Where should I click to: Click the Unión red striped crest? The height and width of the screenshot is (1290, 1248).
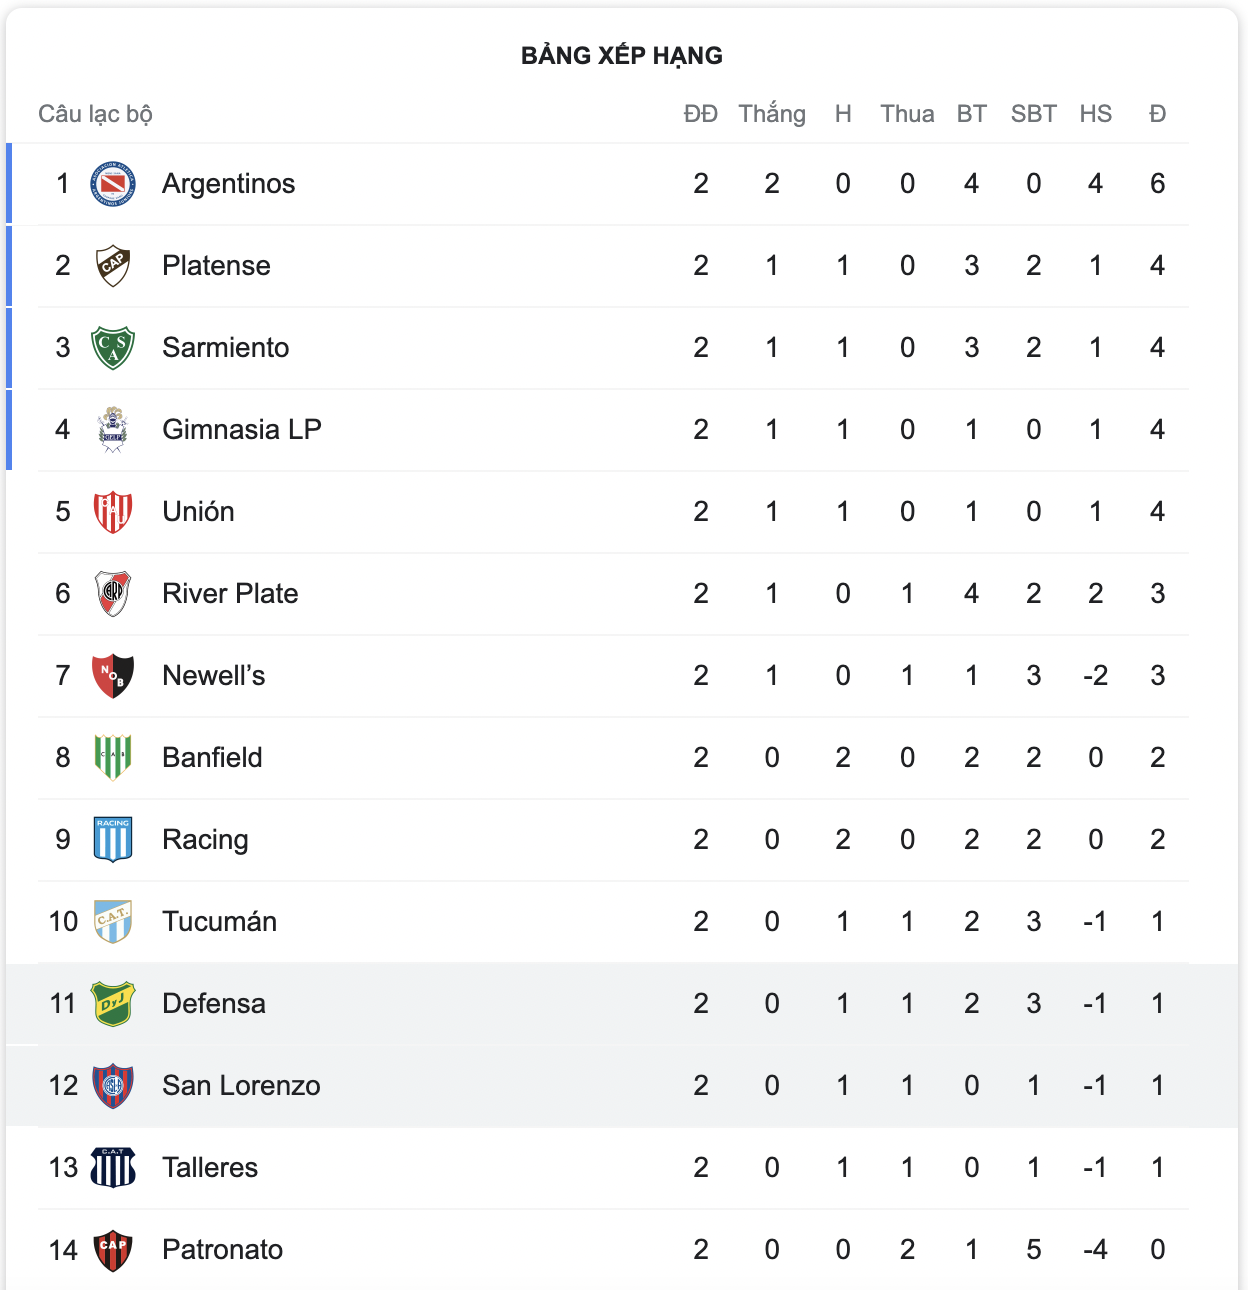pyautogui.click(x=113, y=512)
